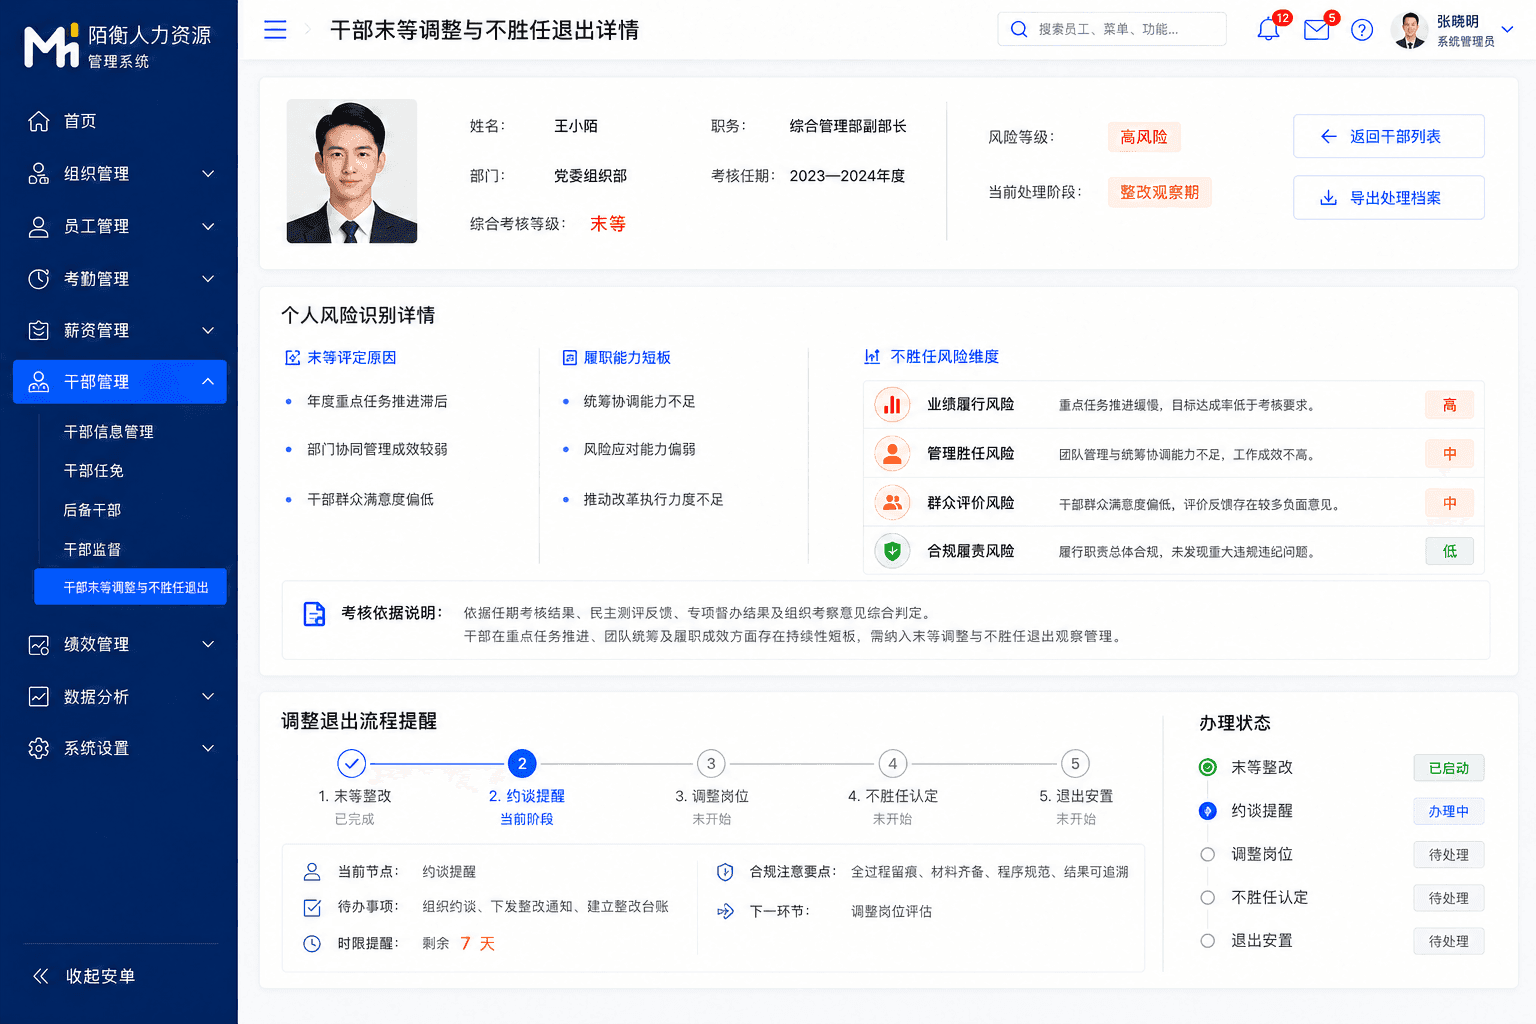Click the 首页 home icon

coord(39,121)
